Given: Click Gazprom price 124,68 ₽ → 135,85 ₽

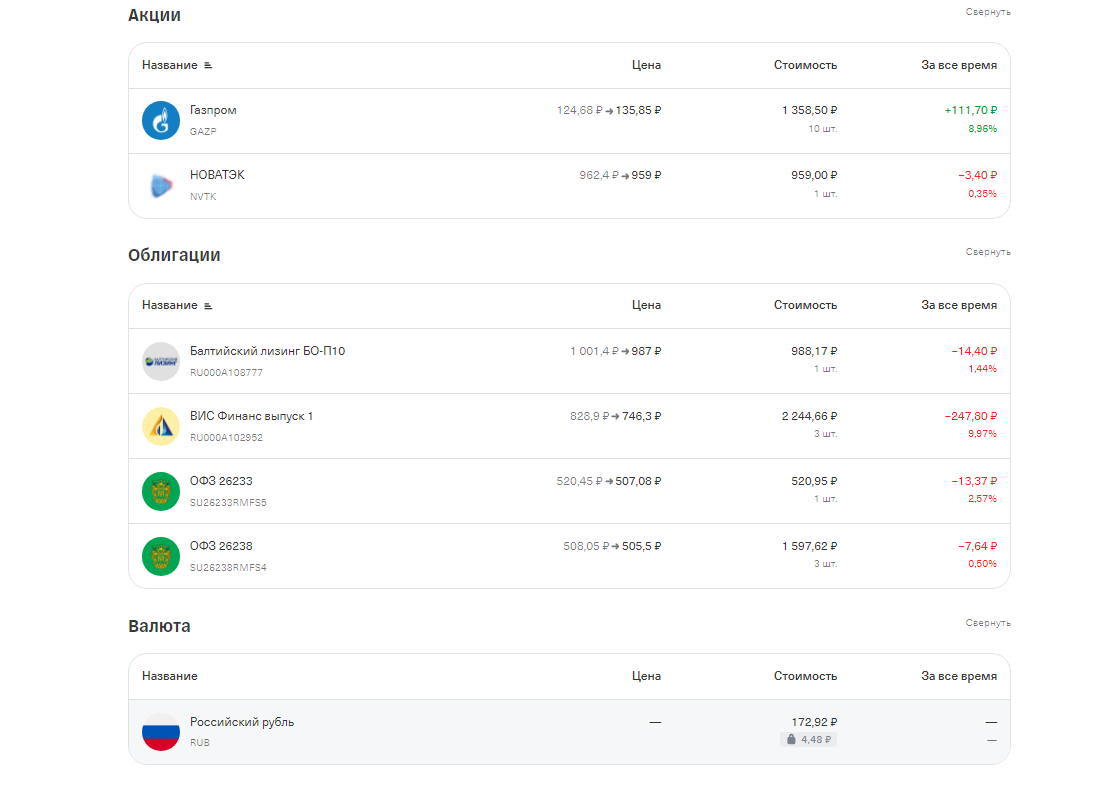Looking at the screenshot, I should tap(608, 111).
